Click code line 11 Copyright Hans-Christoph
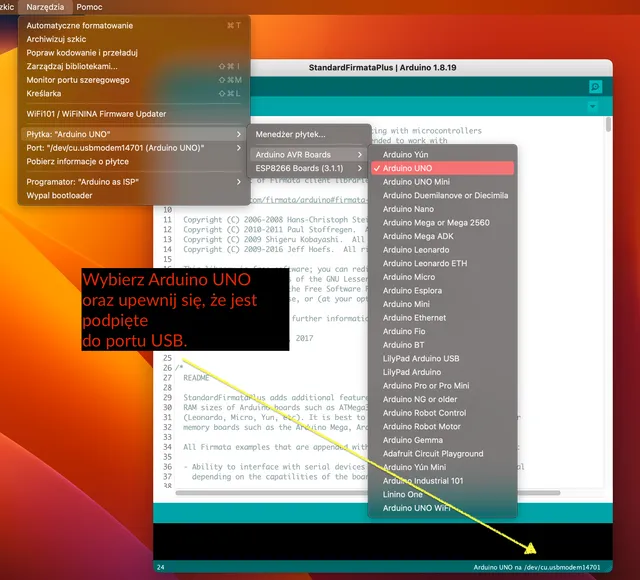 click(x=276, y=220)
